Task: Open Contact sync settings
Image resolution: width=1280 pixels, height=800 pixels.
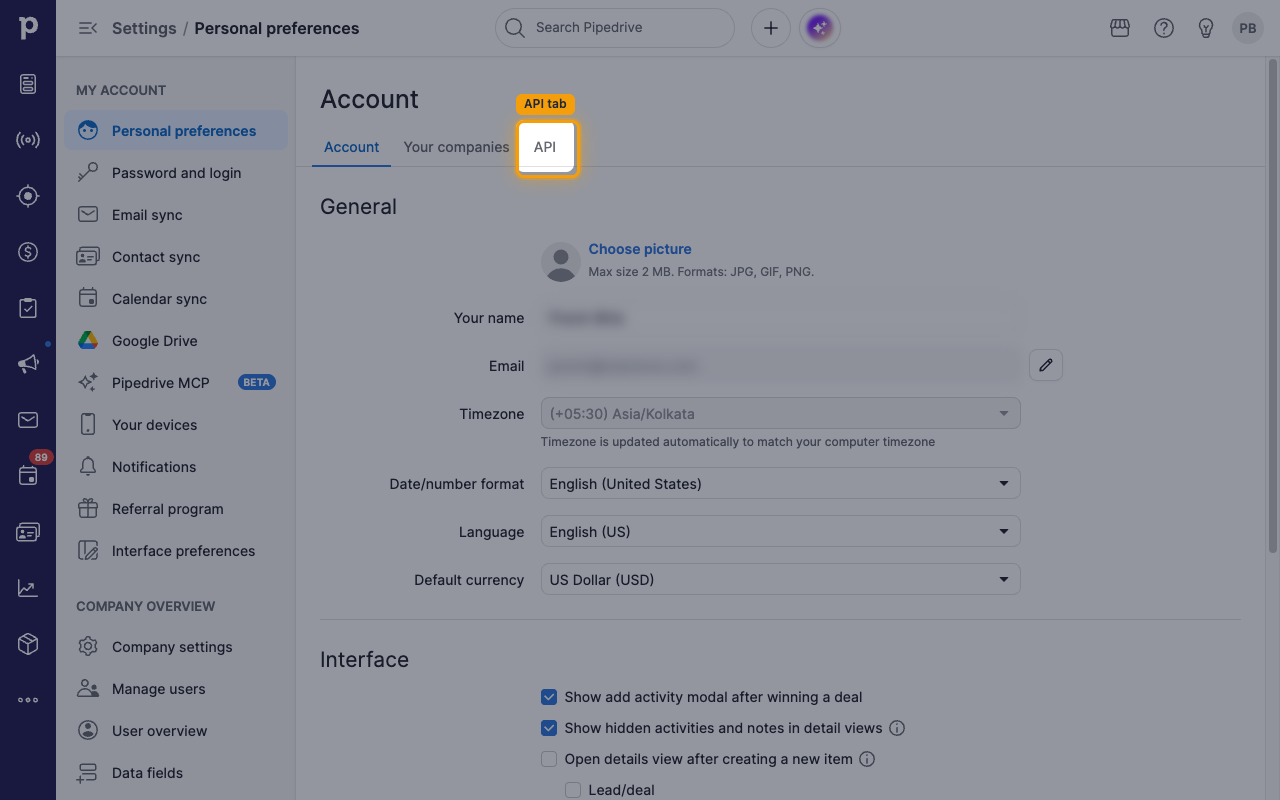Action: click(176, 257)
